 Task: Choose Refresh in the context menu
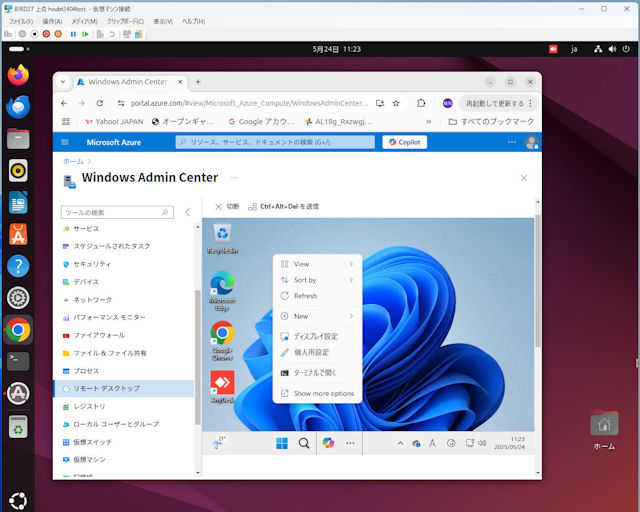coord(317,296)
